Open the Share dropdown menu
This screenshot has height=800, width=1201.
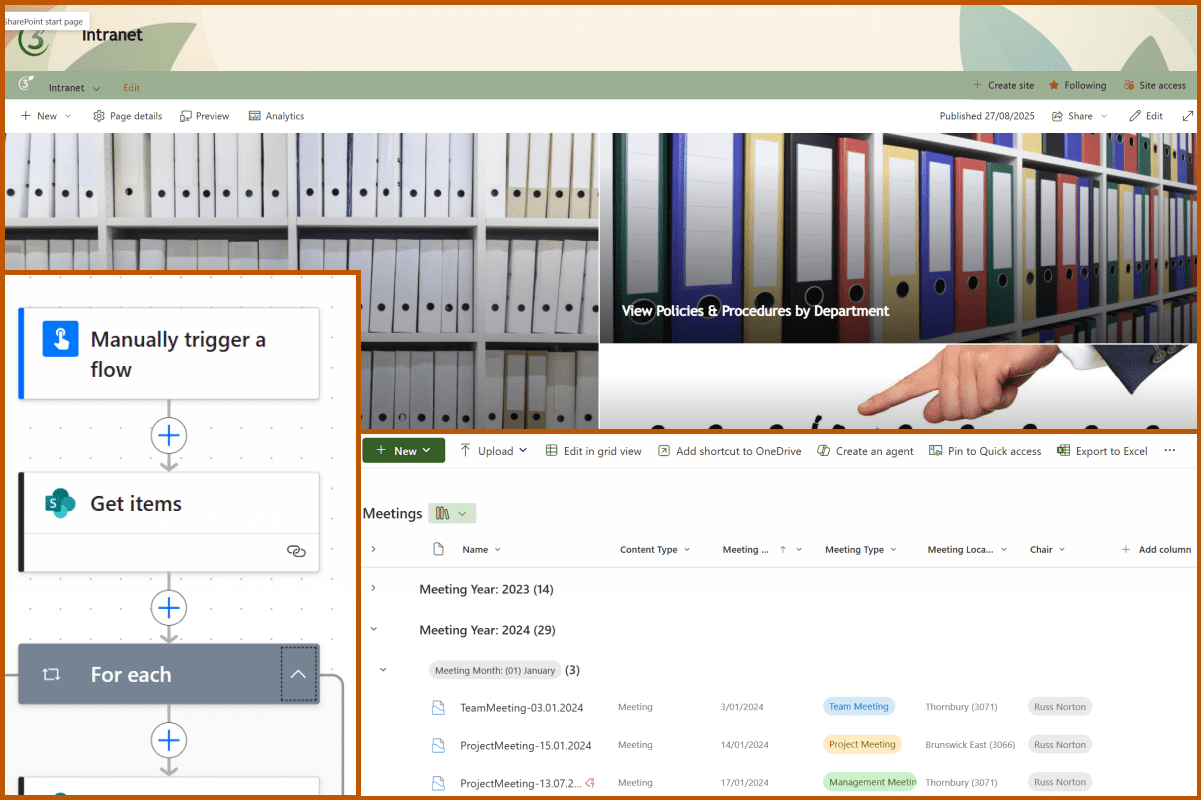click(1080, 116)
